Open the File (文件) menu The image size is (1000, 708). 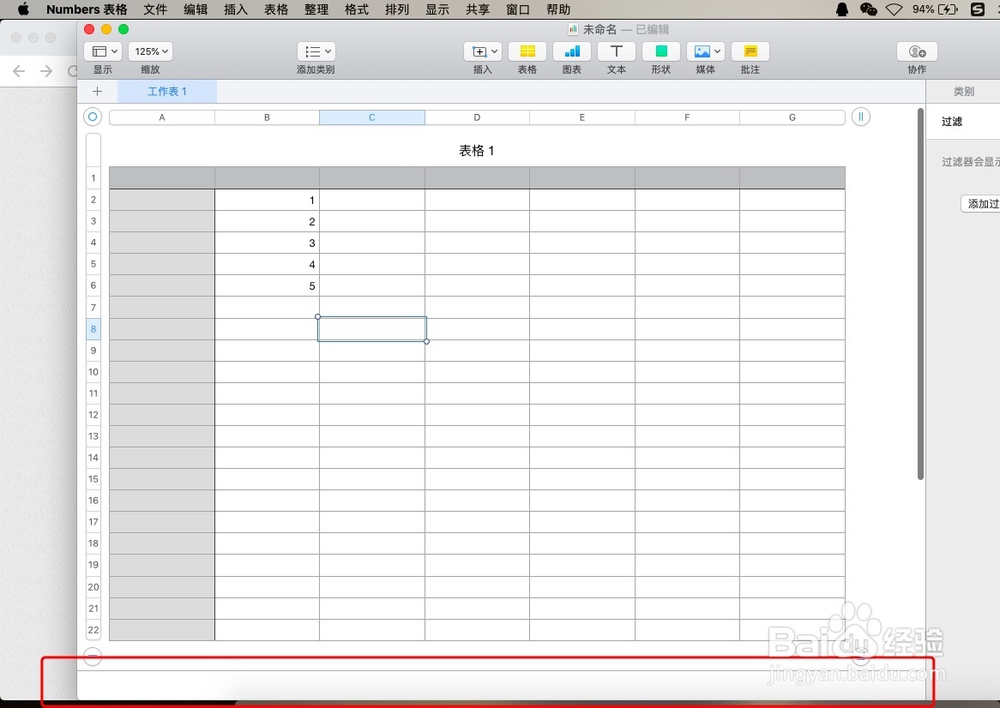tap(155, 10)
